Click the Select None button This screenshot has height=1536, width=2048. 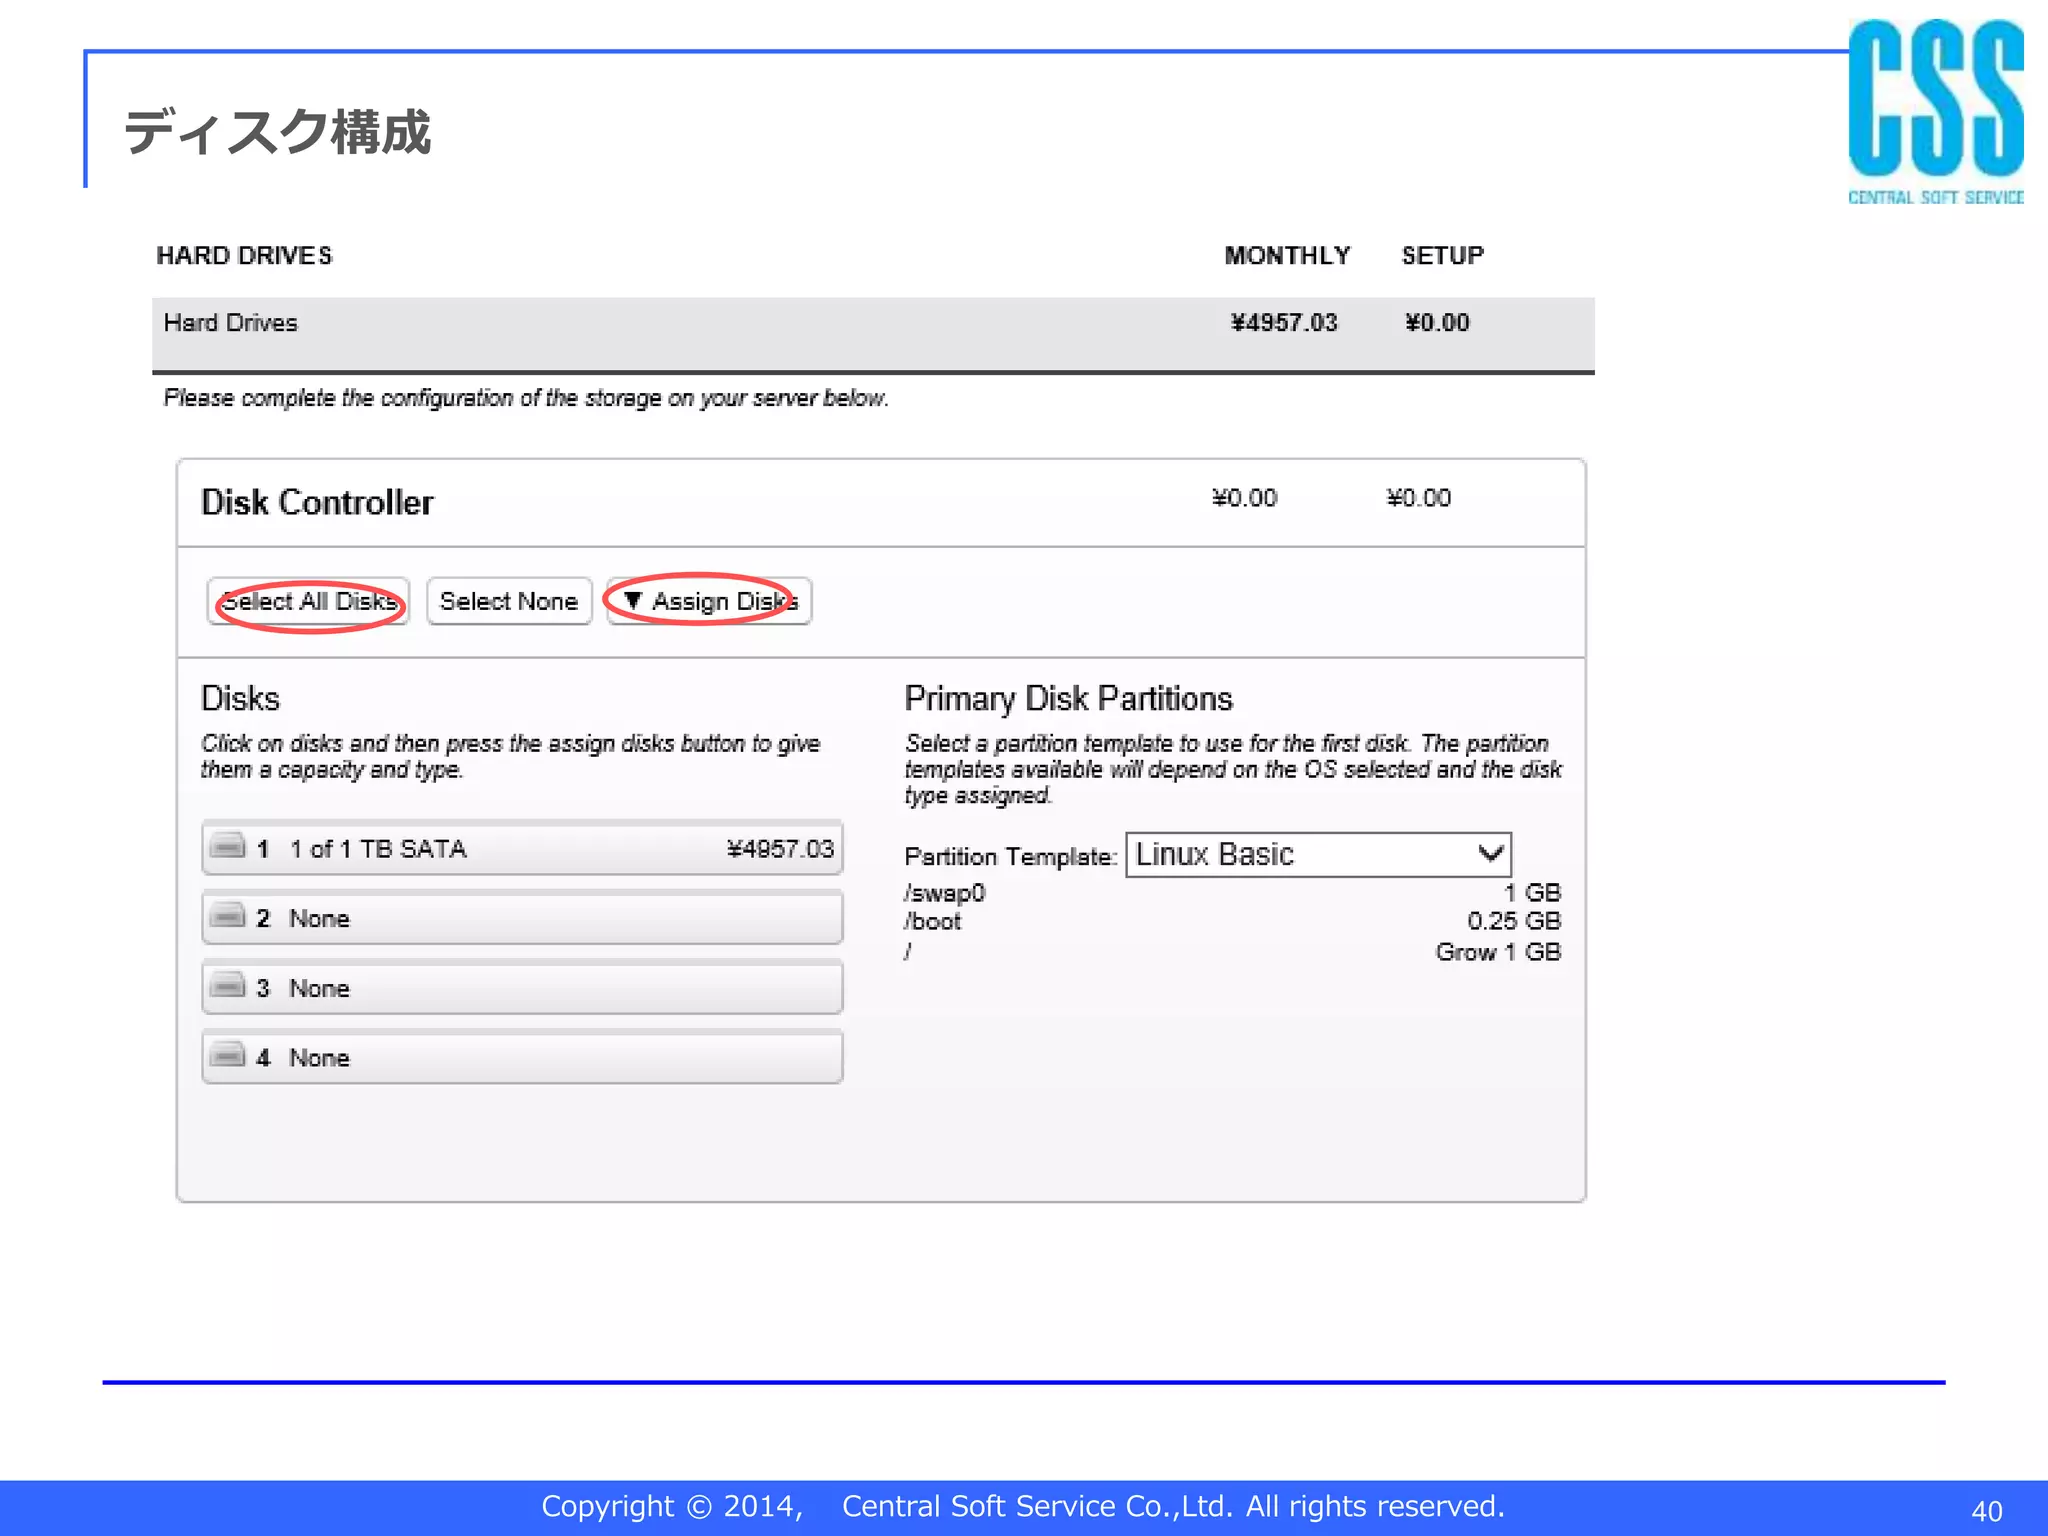509,601
